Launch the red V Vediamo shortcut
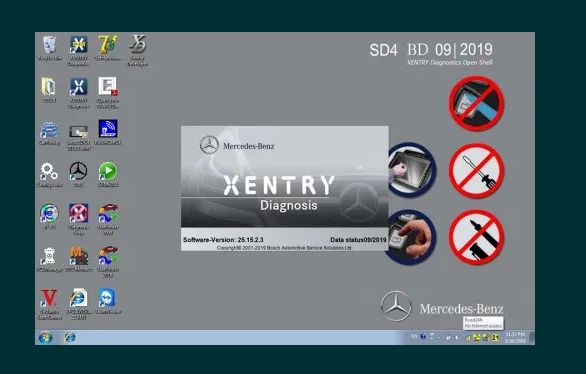The width and height of the screenshot is (586, 374). click(x=49, y=304)
